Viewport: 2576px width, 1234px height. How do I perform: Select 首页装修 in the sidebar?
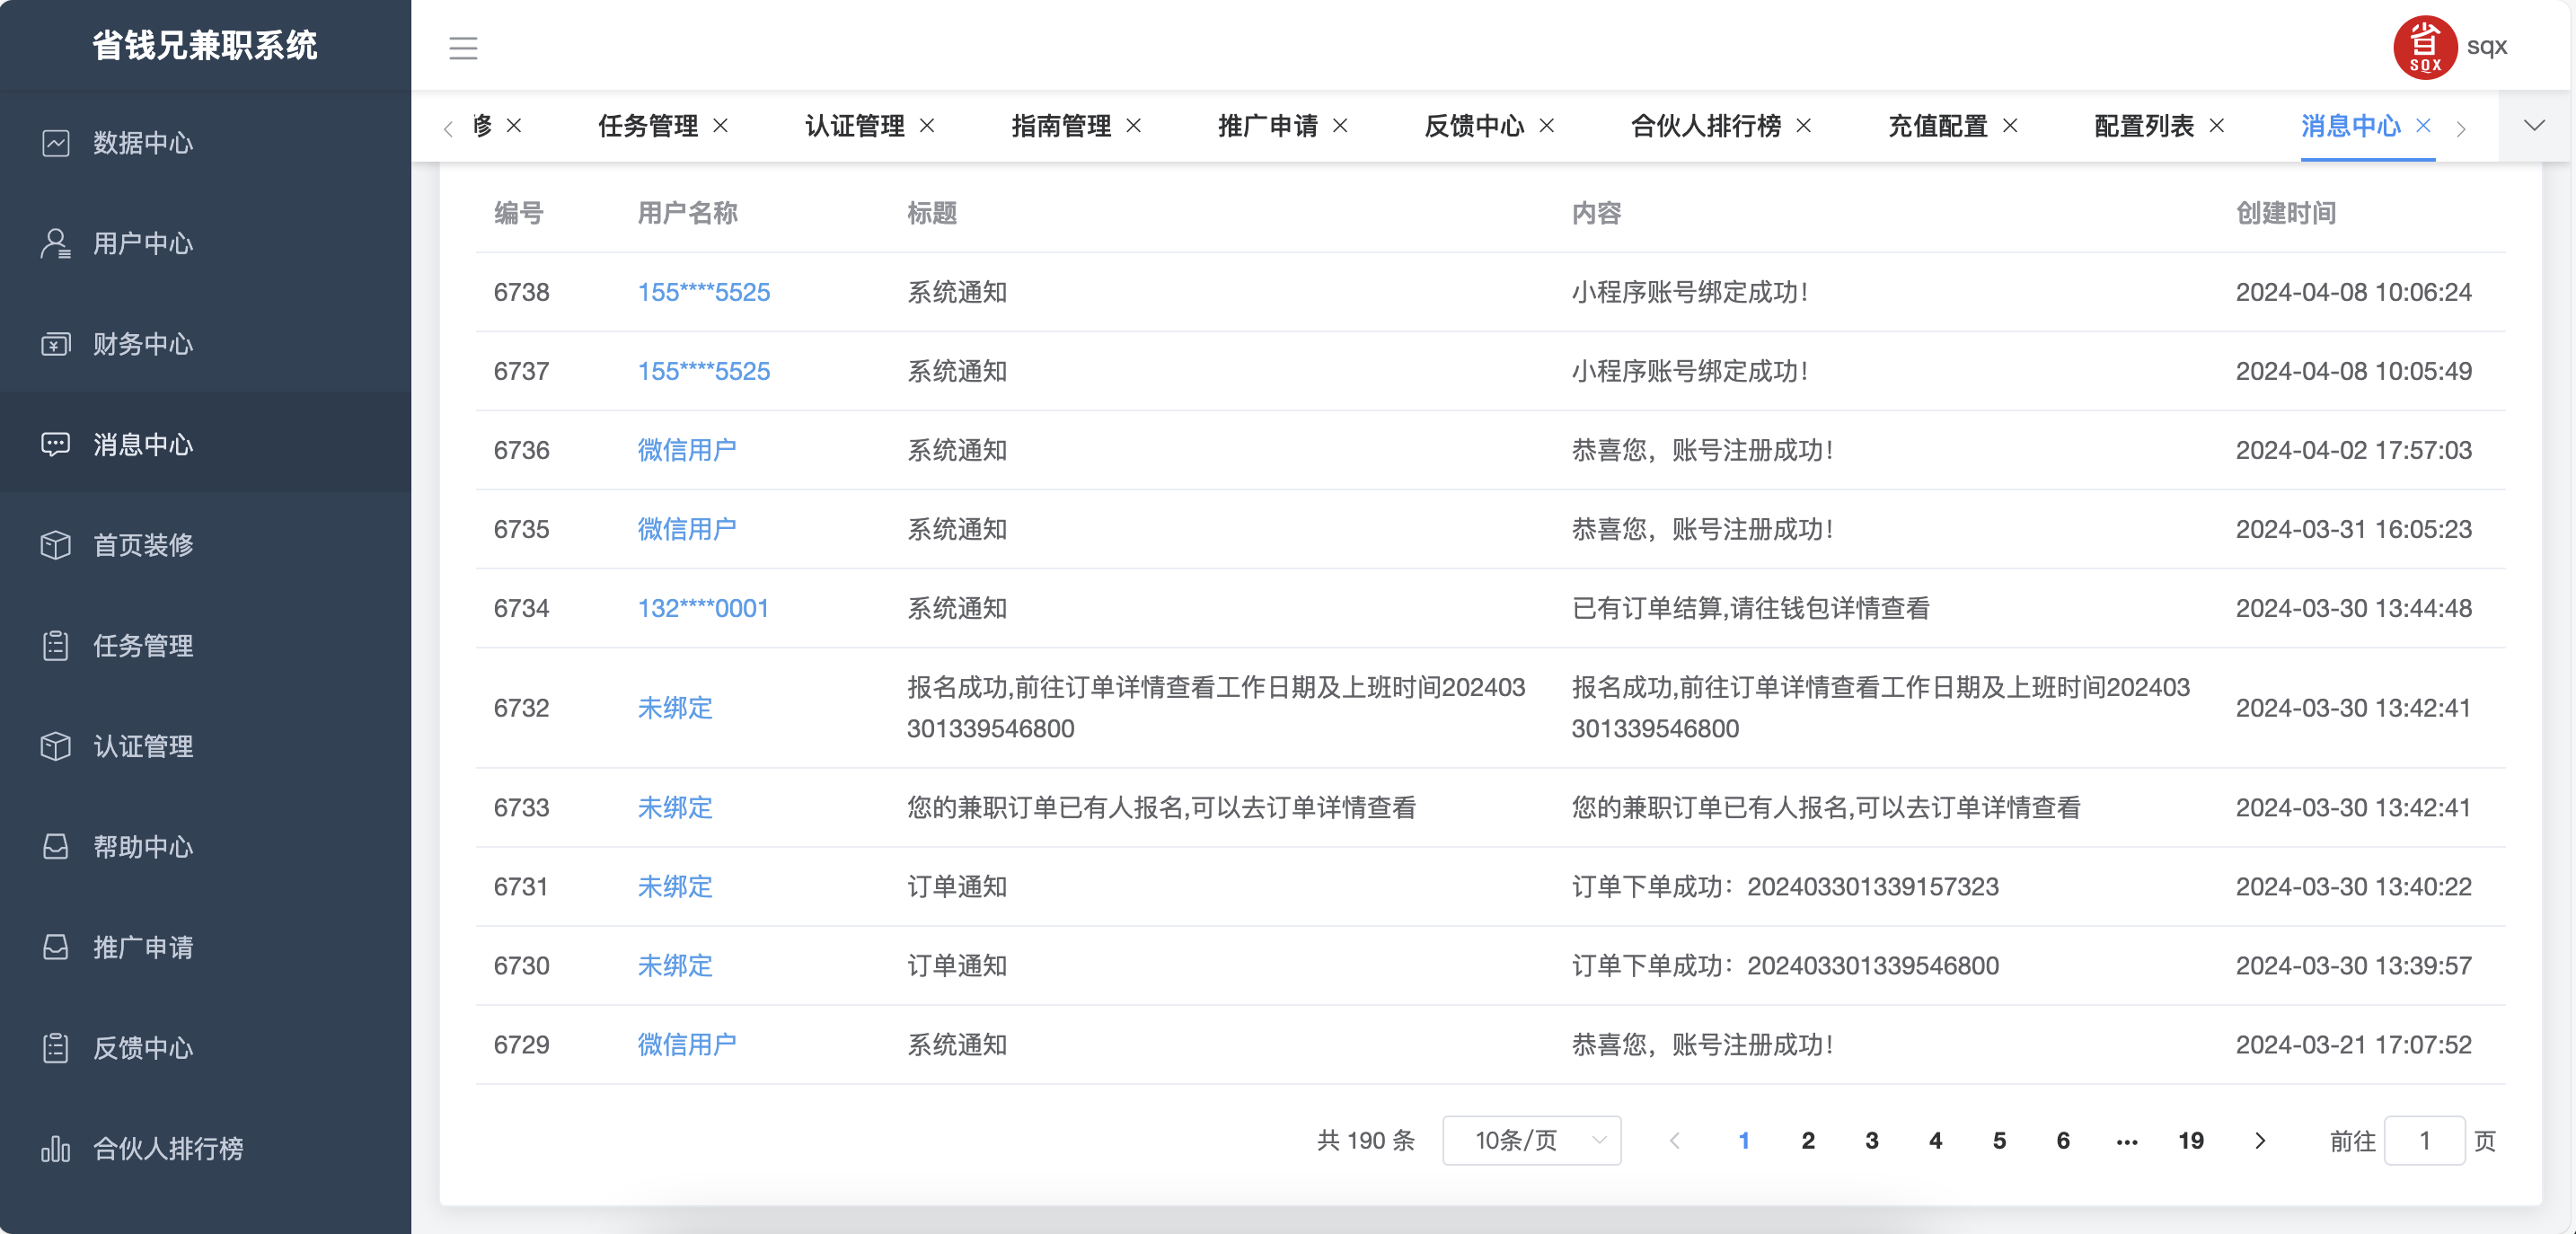click(142, 545)
